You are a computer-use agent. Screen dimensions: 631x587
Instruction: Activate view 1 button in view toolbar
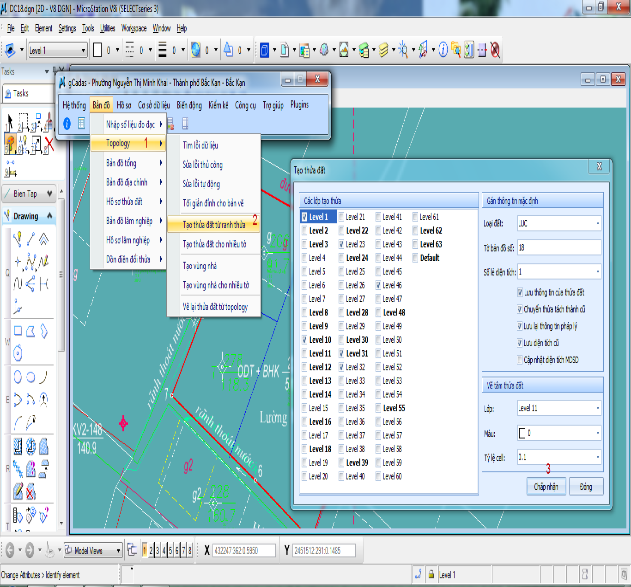(143, 550)
